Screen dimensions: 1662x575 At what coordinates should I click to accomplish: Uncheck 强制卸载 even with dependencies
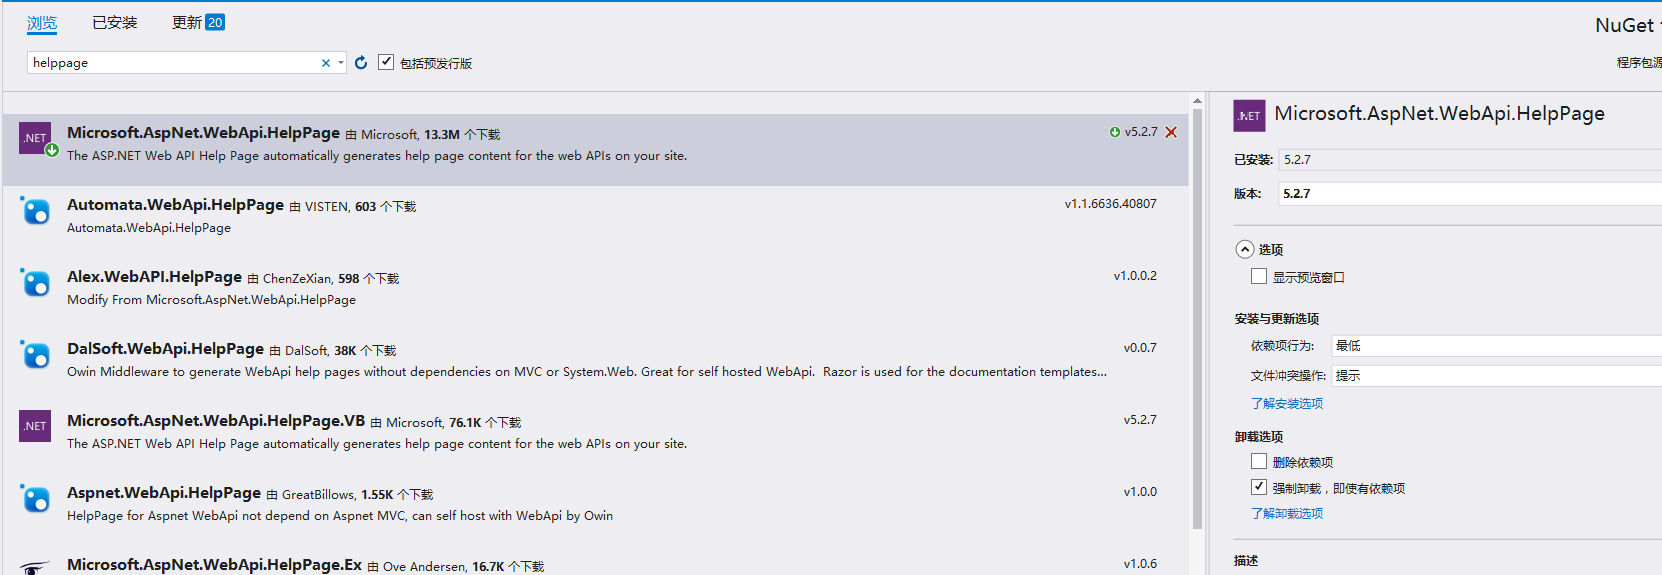tap(1259, 487)
